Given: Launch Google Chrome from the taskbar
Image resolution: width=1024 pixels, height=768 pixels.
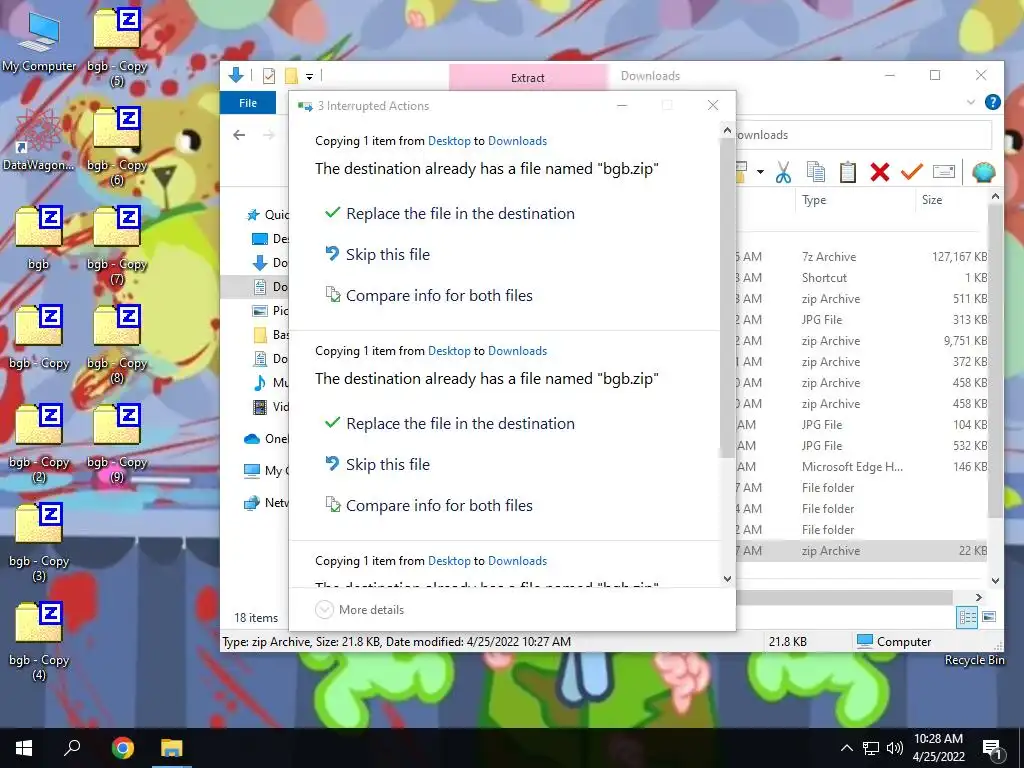Looking at the screenshot, I should pyautogui.click(x=122, y=748).
